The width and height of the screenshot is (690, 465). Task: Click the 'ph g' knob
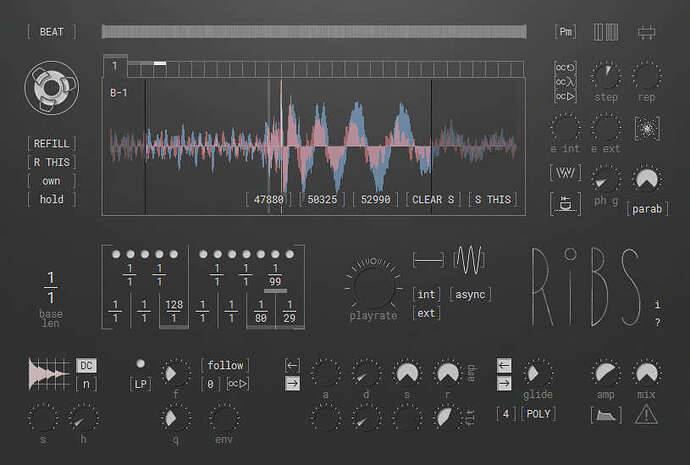(x=606, y=179)
